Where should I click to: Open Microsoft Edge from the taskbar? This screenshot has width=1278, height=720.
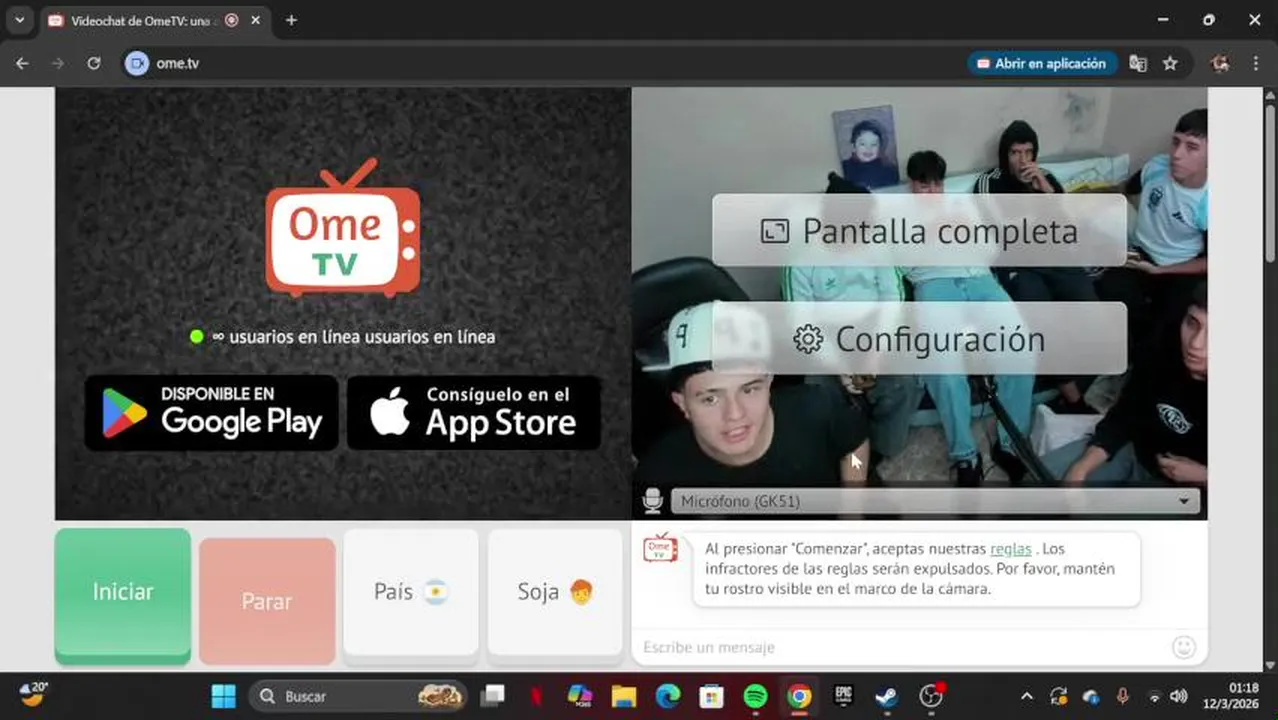click(668, 696)
